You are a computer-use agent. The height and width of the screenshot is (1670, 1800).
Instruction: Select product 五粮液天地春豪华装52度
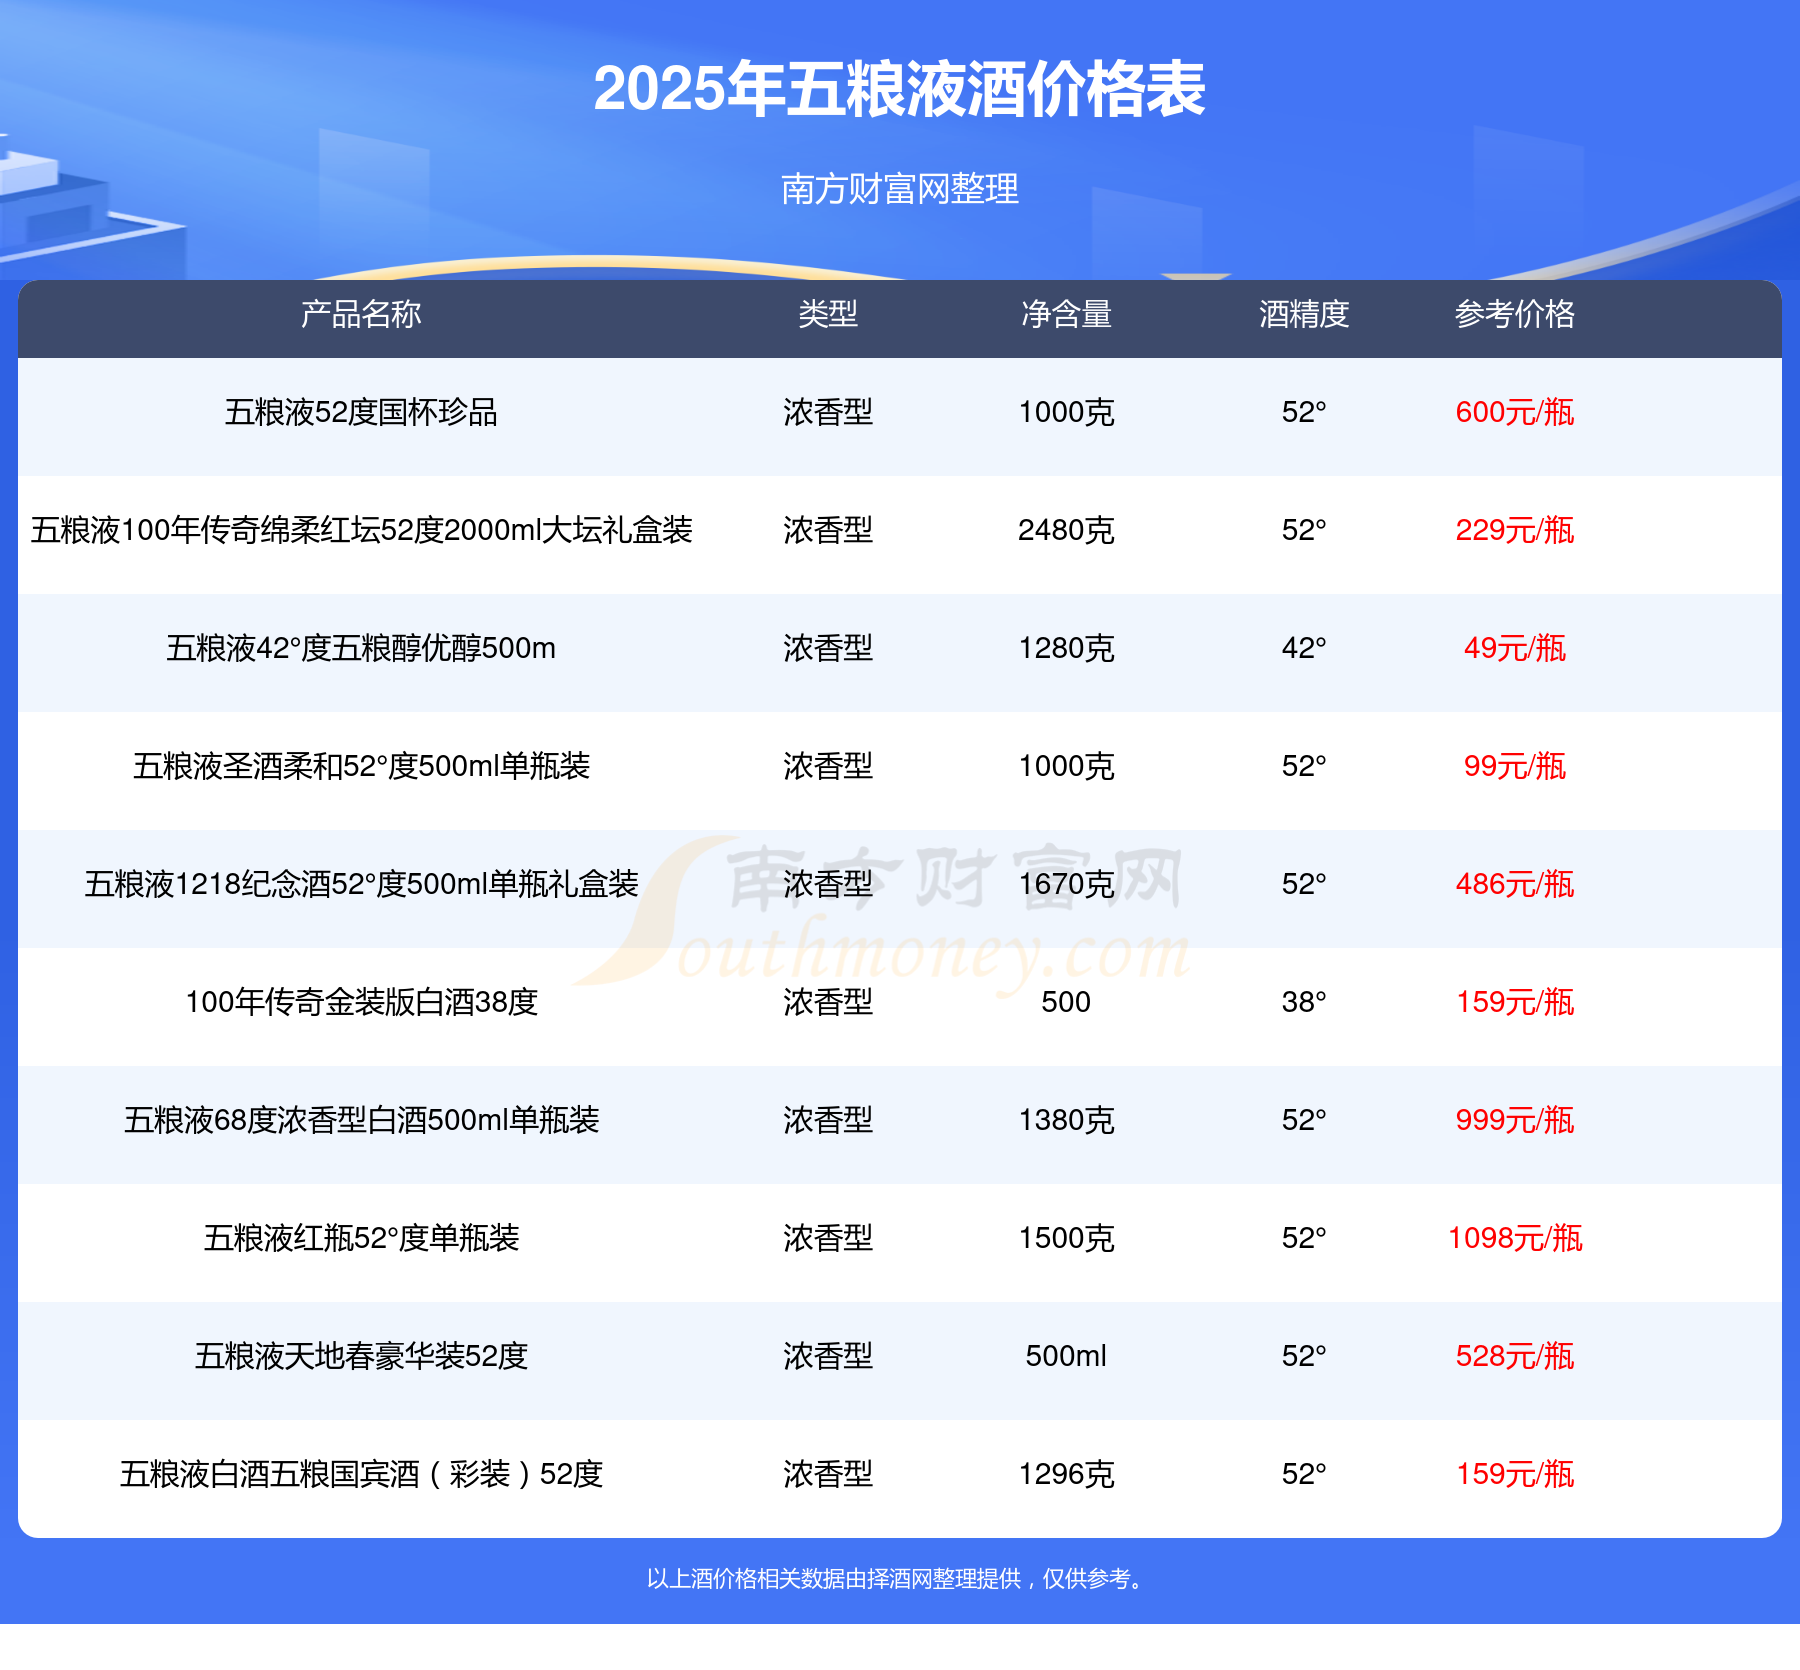pyautogui.click(x=361, y=1356)
